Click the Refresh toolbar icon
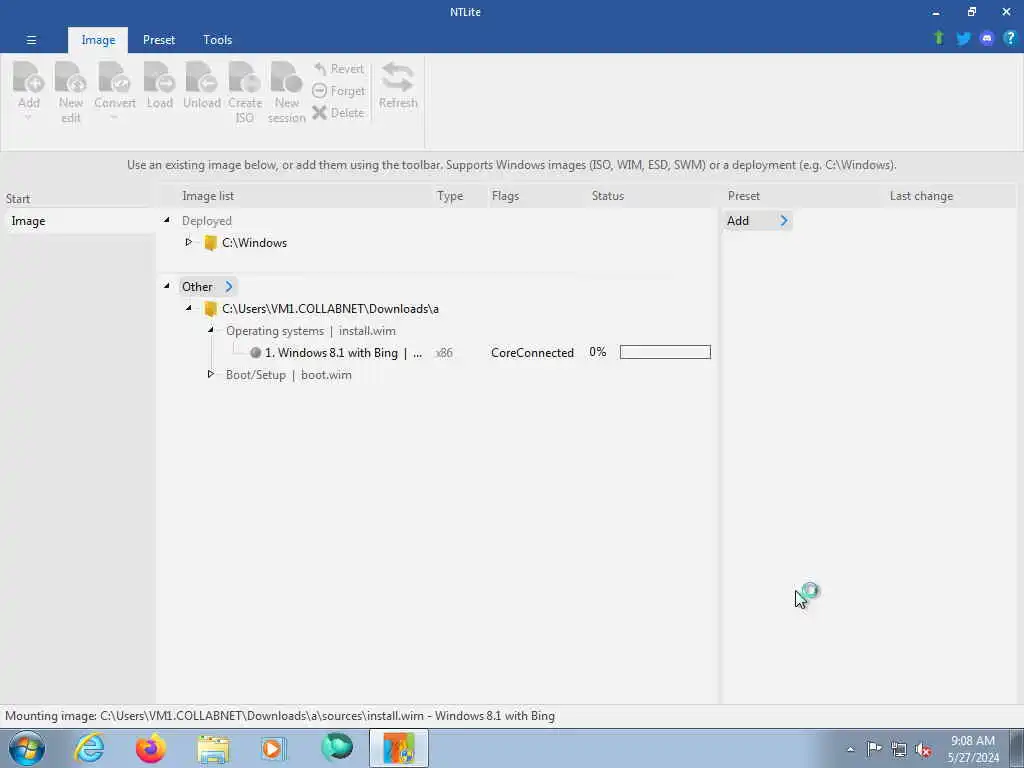Image resolution: width=1024 pixels, height=768 pixels. coord(398,77)
